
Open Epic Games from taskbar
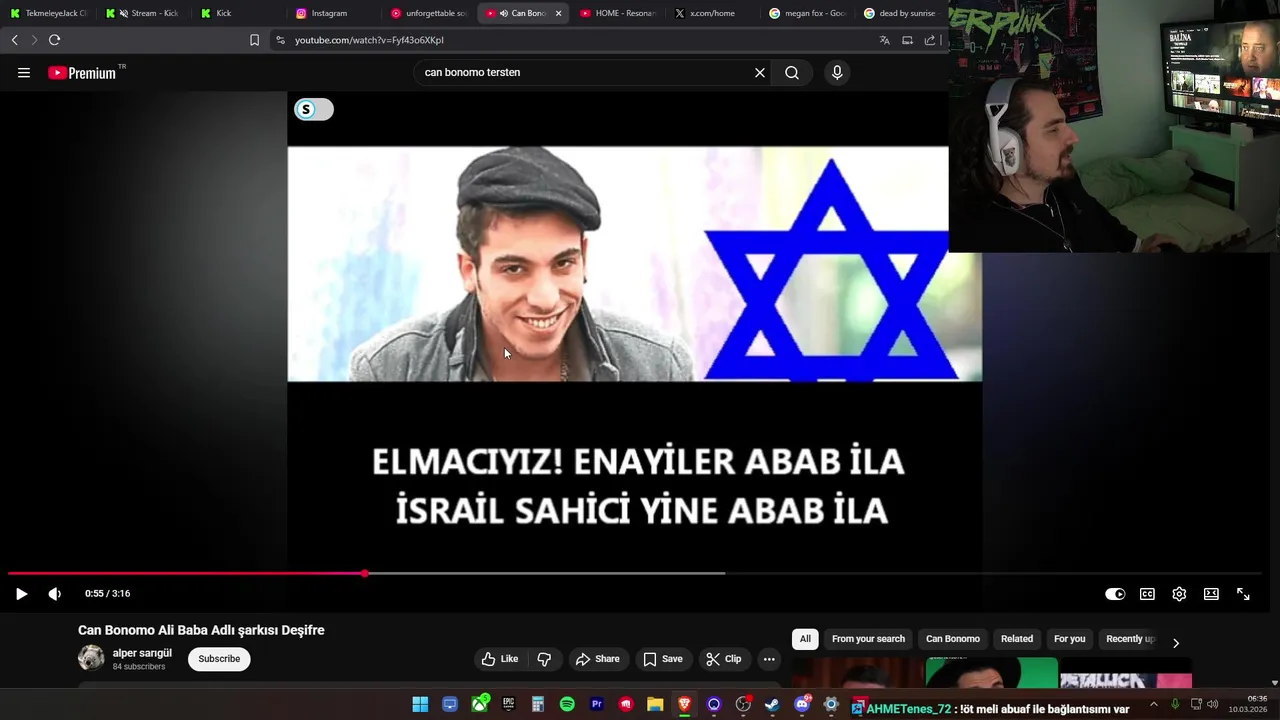[x=508, y=705]
